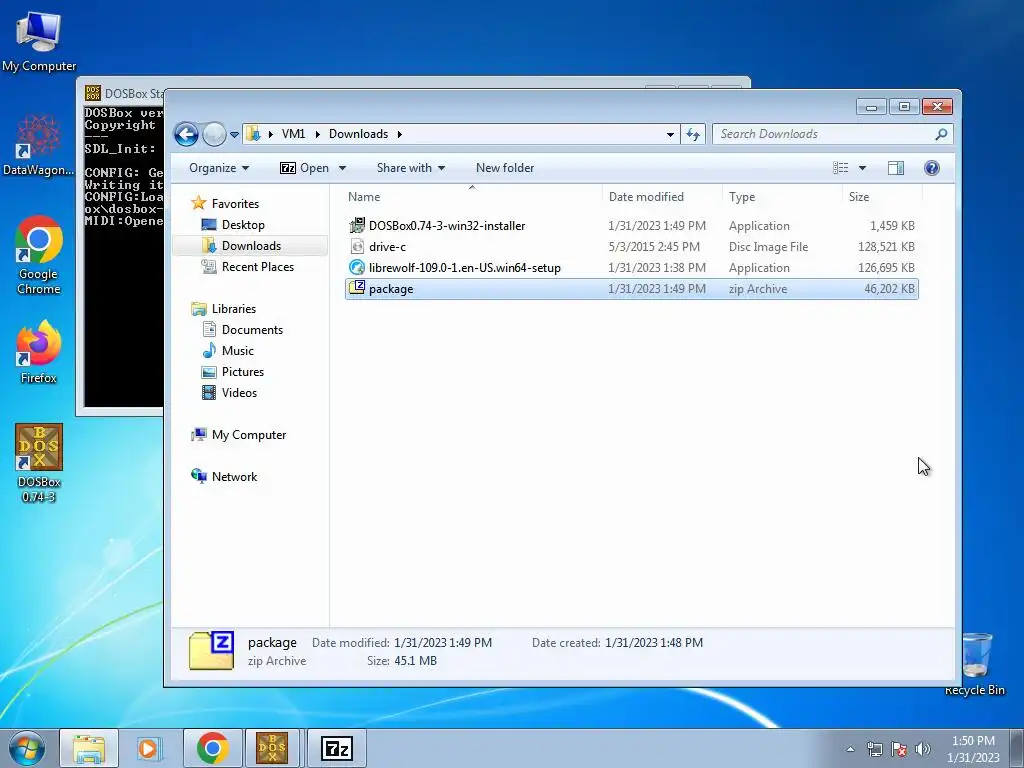Click the search magnifier icon
This screenshot has height=768, width=1024.
pos(940,134)
